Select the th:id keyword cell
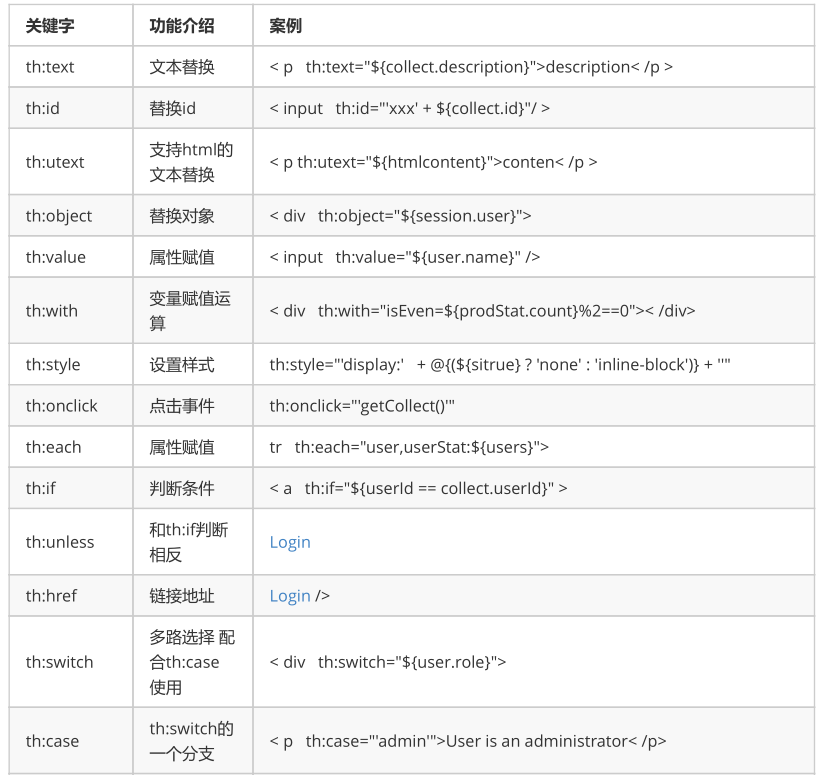The width and height of the screenshot is (824, 775). pyautogui.click(x=43, y=108)
